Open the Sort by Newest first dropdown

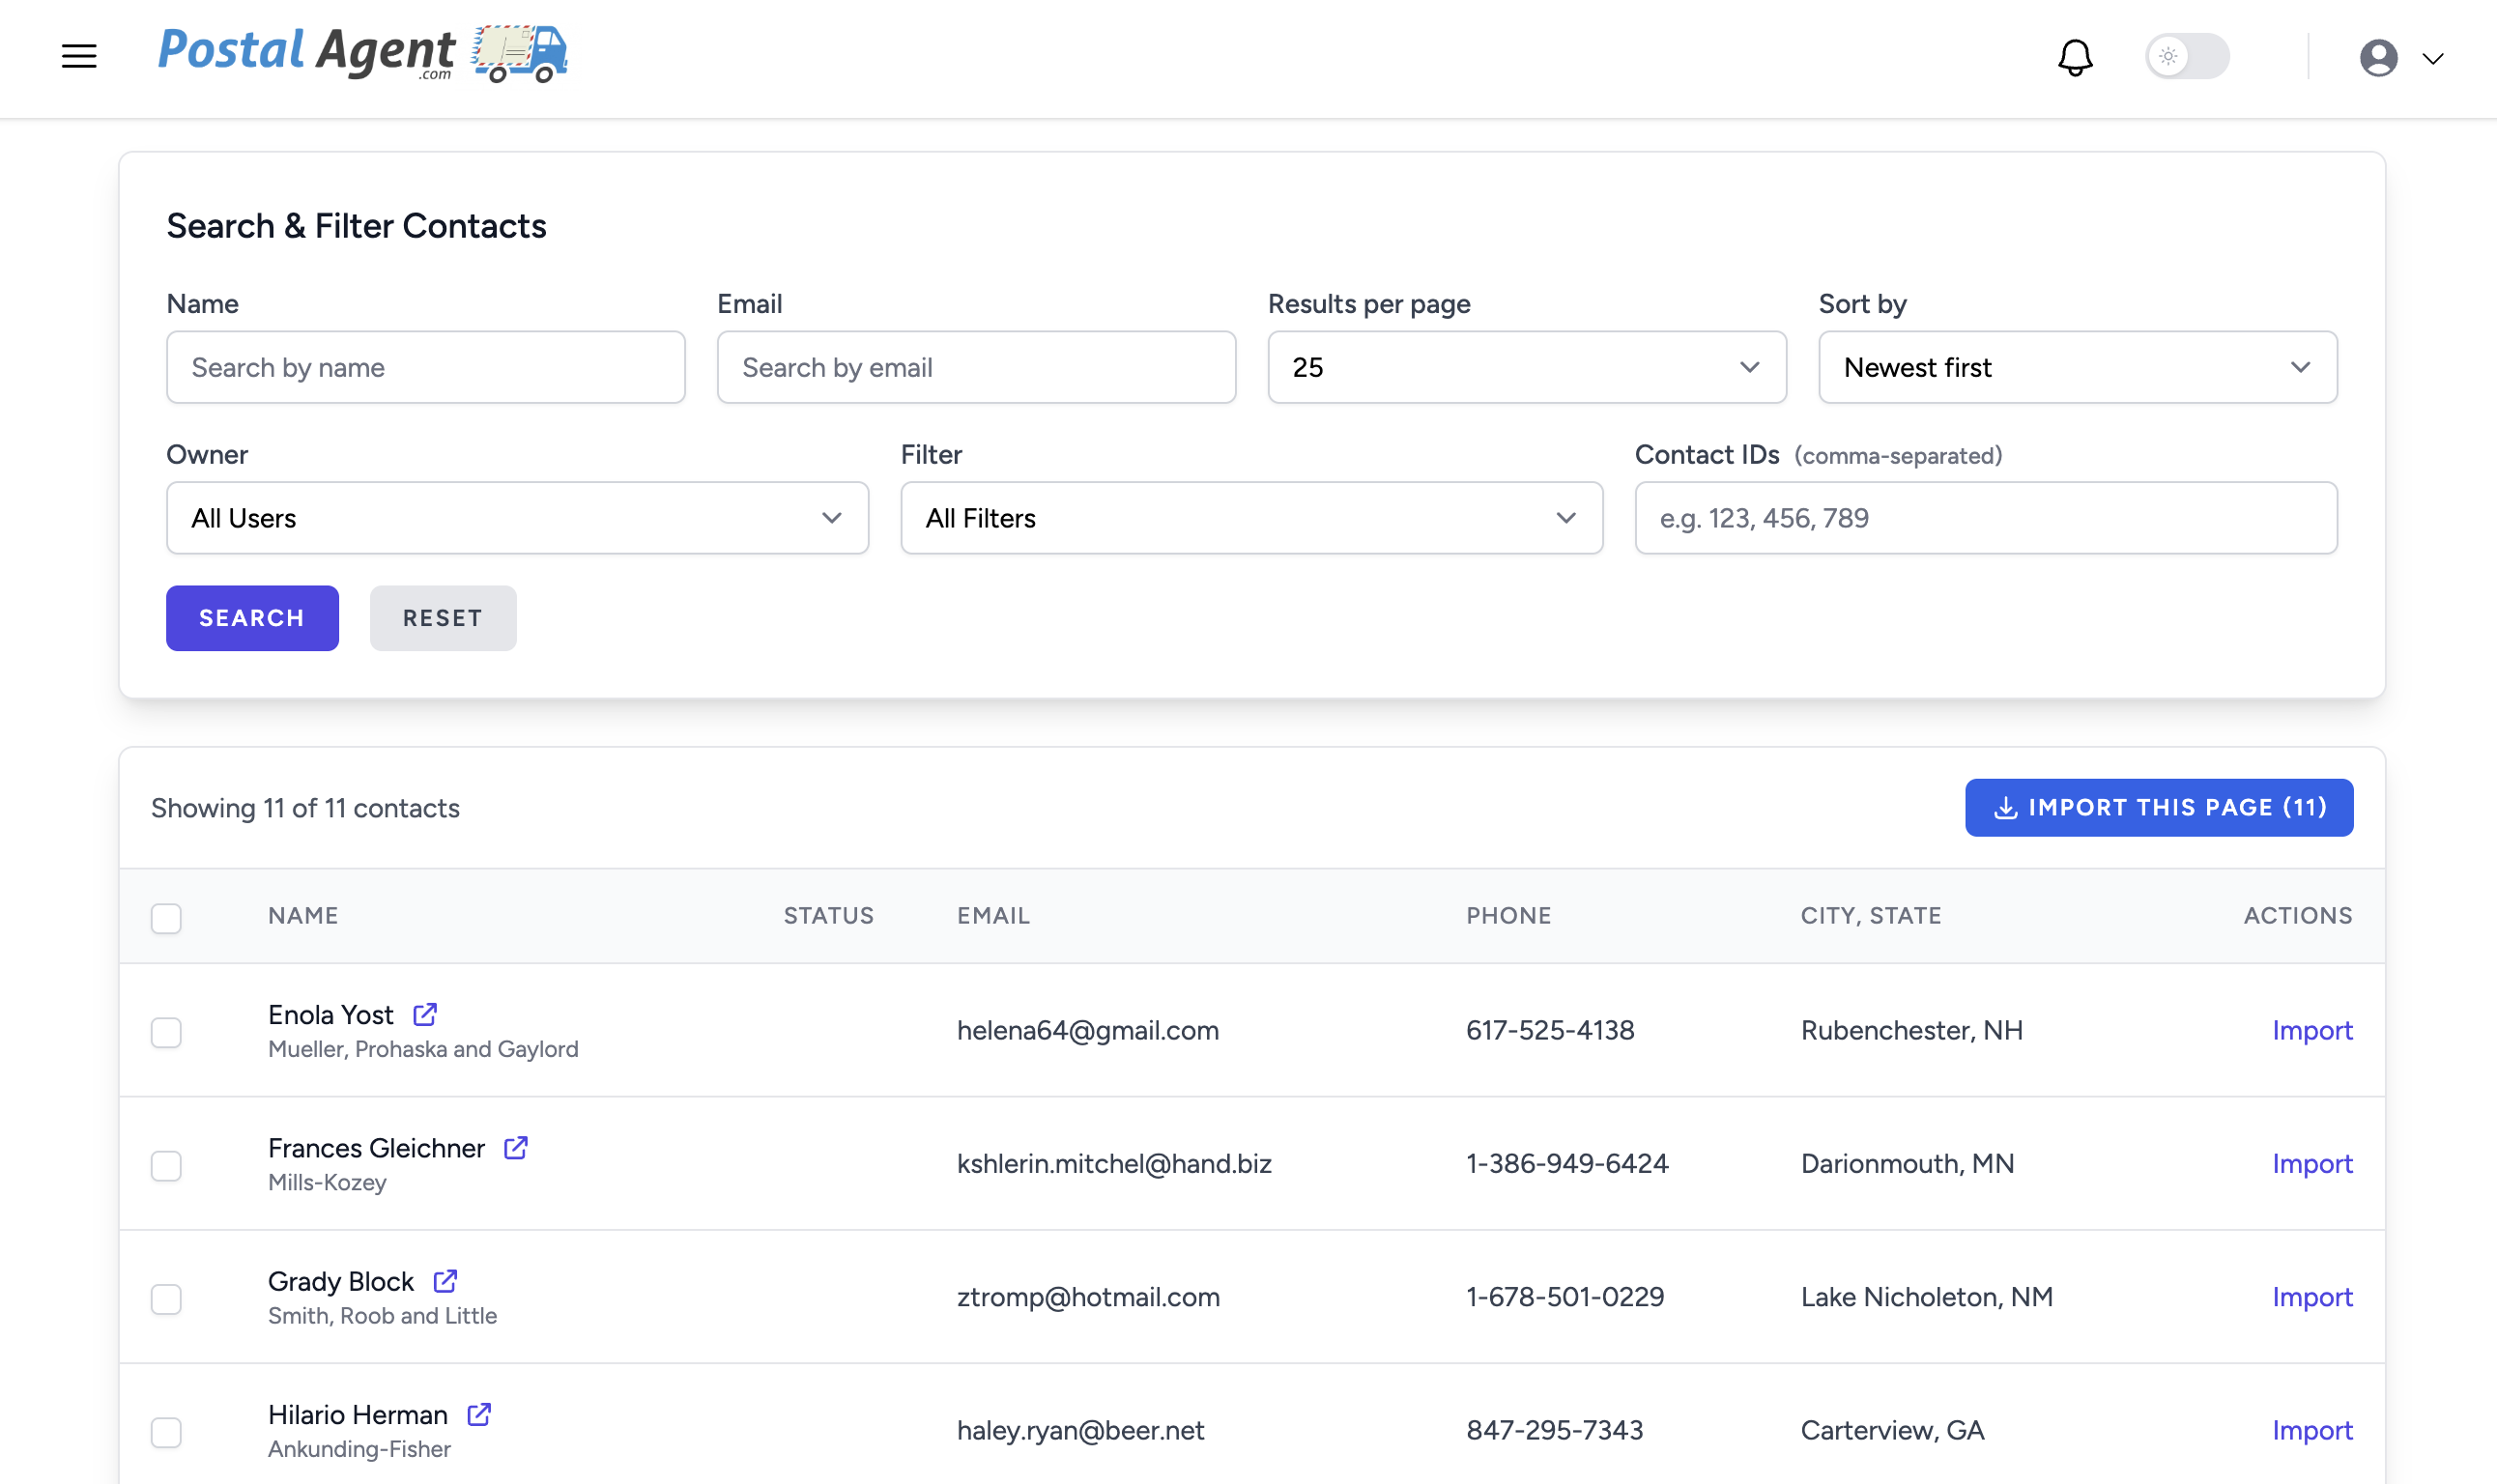click(2077, 367)
